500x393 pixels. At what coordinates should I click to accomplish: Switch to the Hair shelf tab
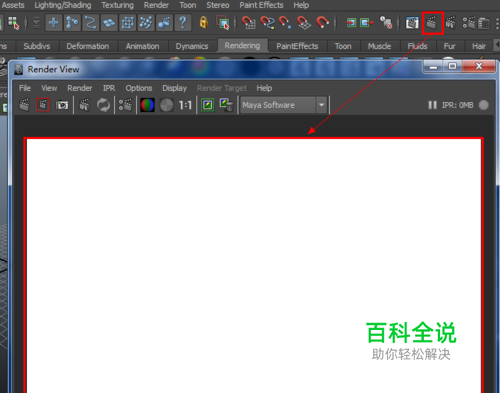pos(479,46)
